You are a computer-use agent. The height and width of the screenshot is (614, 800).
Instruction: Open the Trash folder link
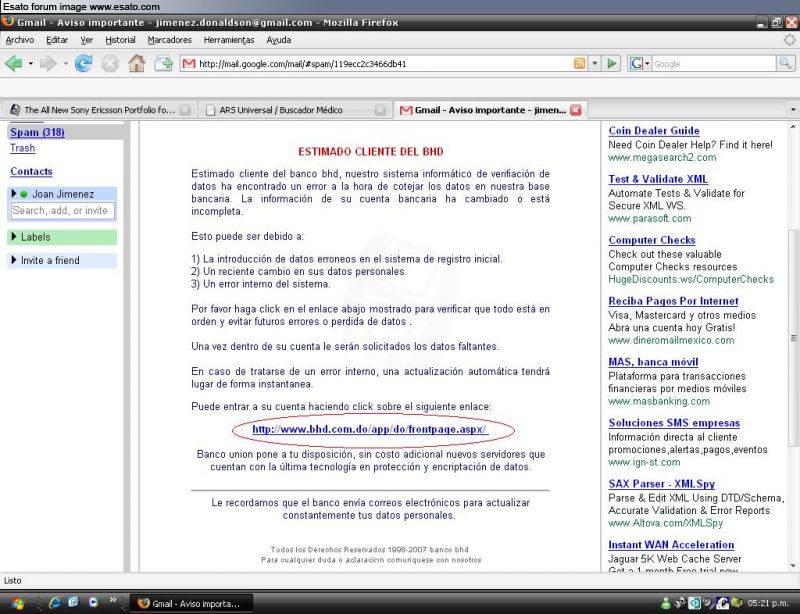point(22,148)
